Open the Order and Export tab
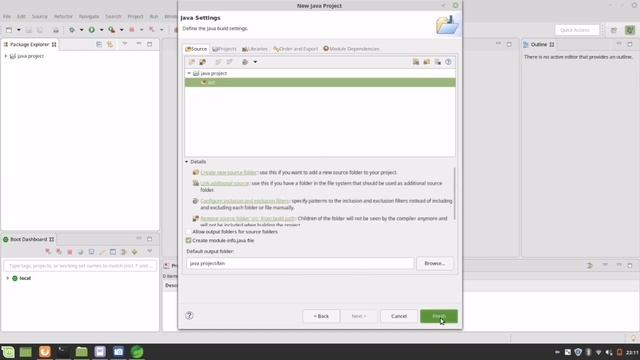640x360 pixels. pos(296,49)
